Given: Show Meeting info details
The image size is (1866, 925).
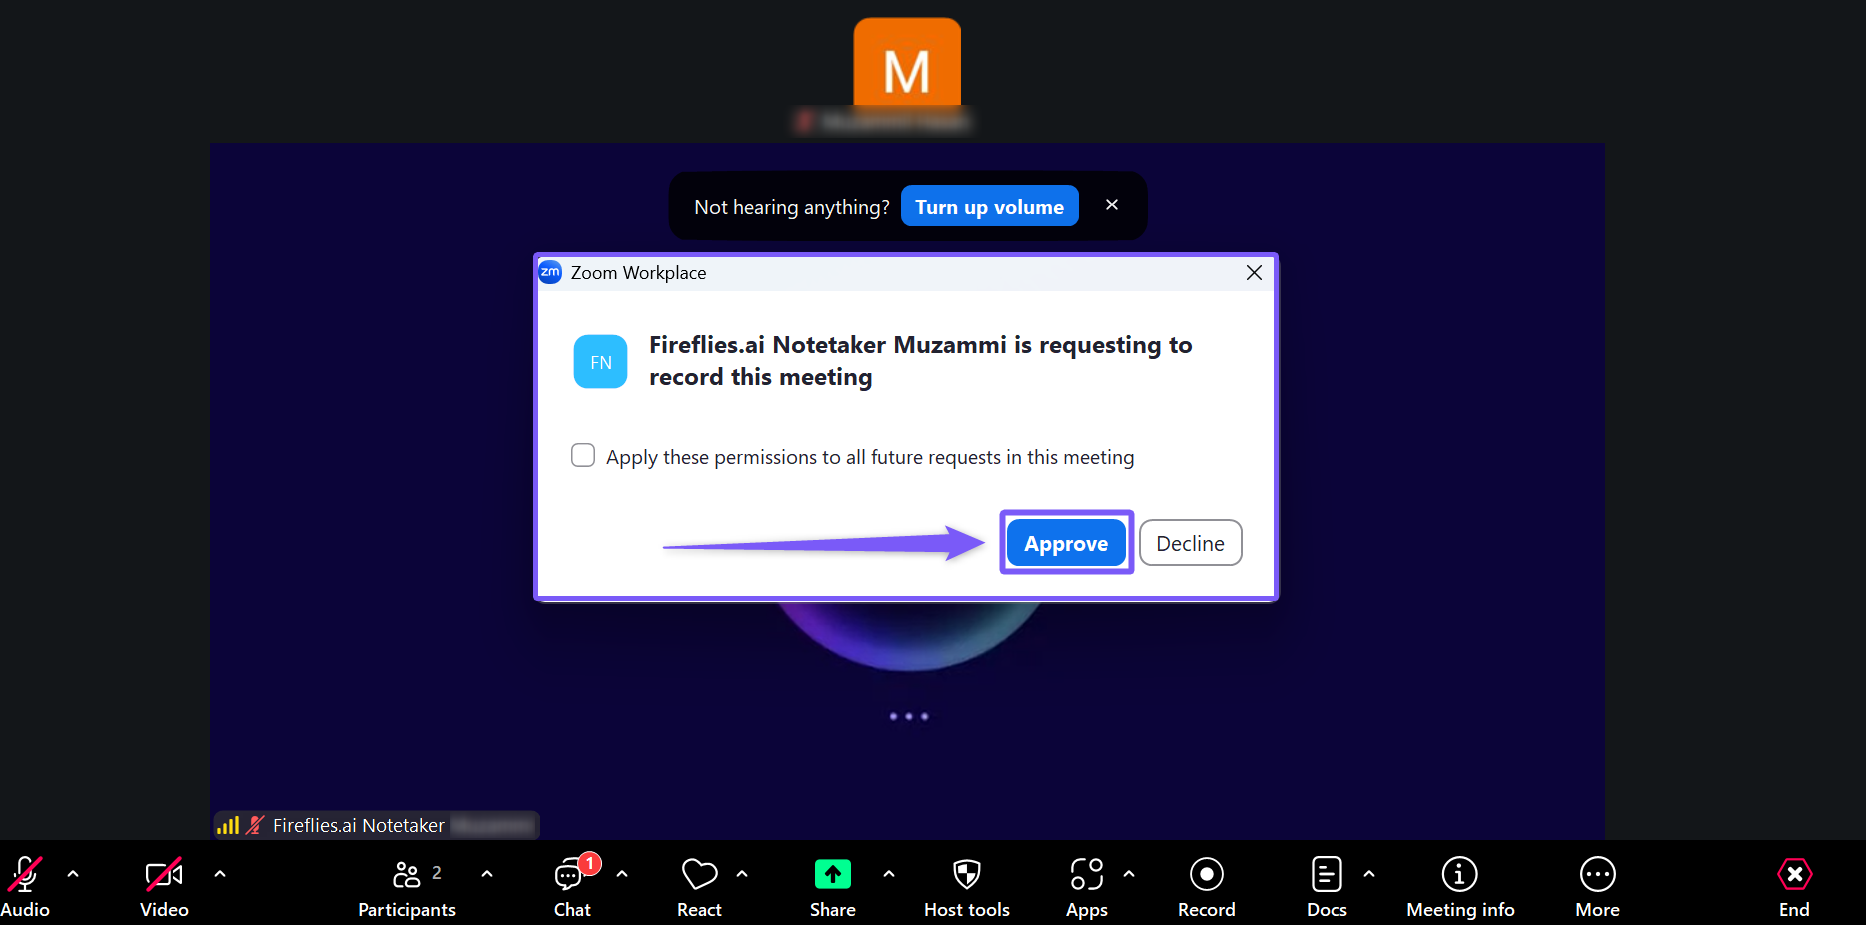Looking at the screenshot, I should pos(1460,886).
